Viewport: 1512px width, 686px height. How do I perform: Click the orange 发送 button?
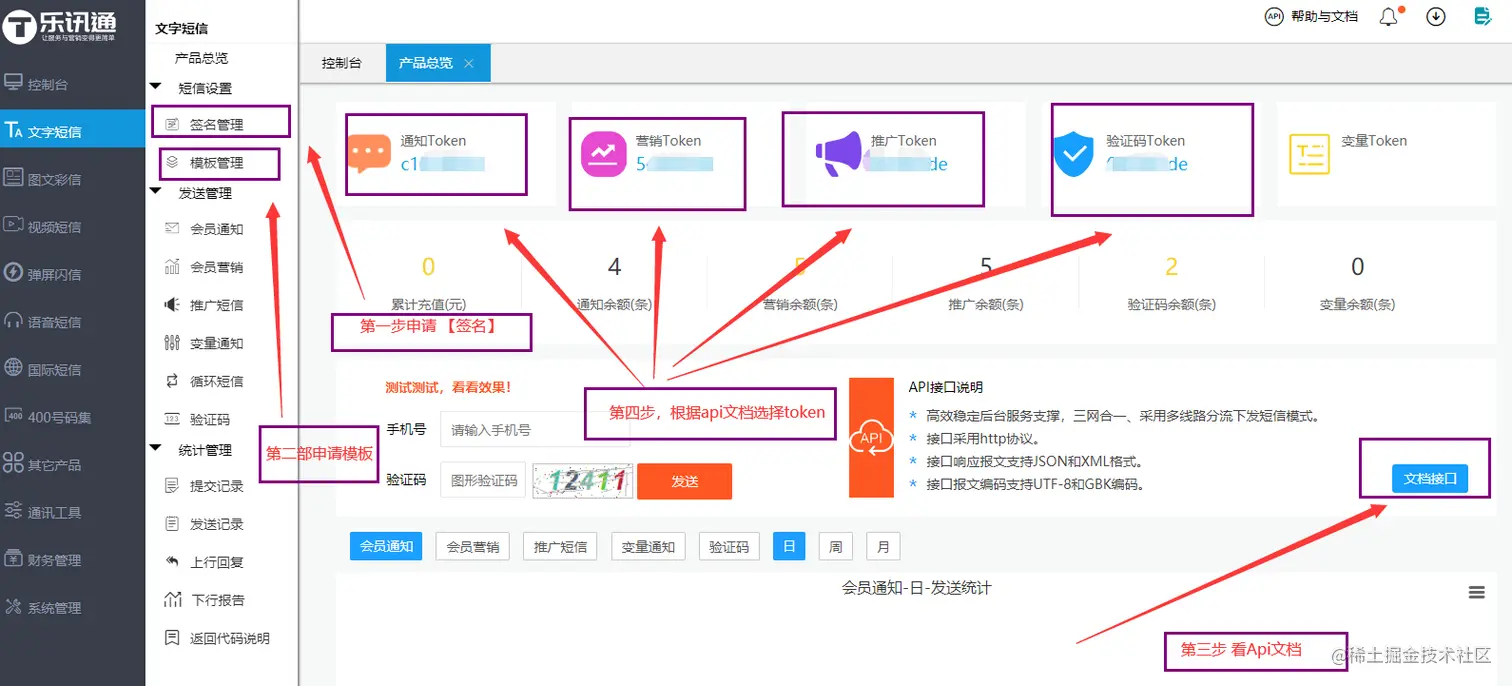[x=685, y=481]
